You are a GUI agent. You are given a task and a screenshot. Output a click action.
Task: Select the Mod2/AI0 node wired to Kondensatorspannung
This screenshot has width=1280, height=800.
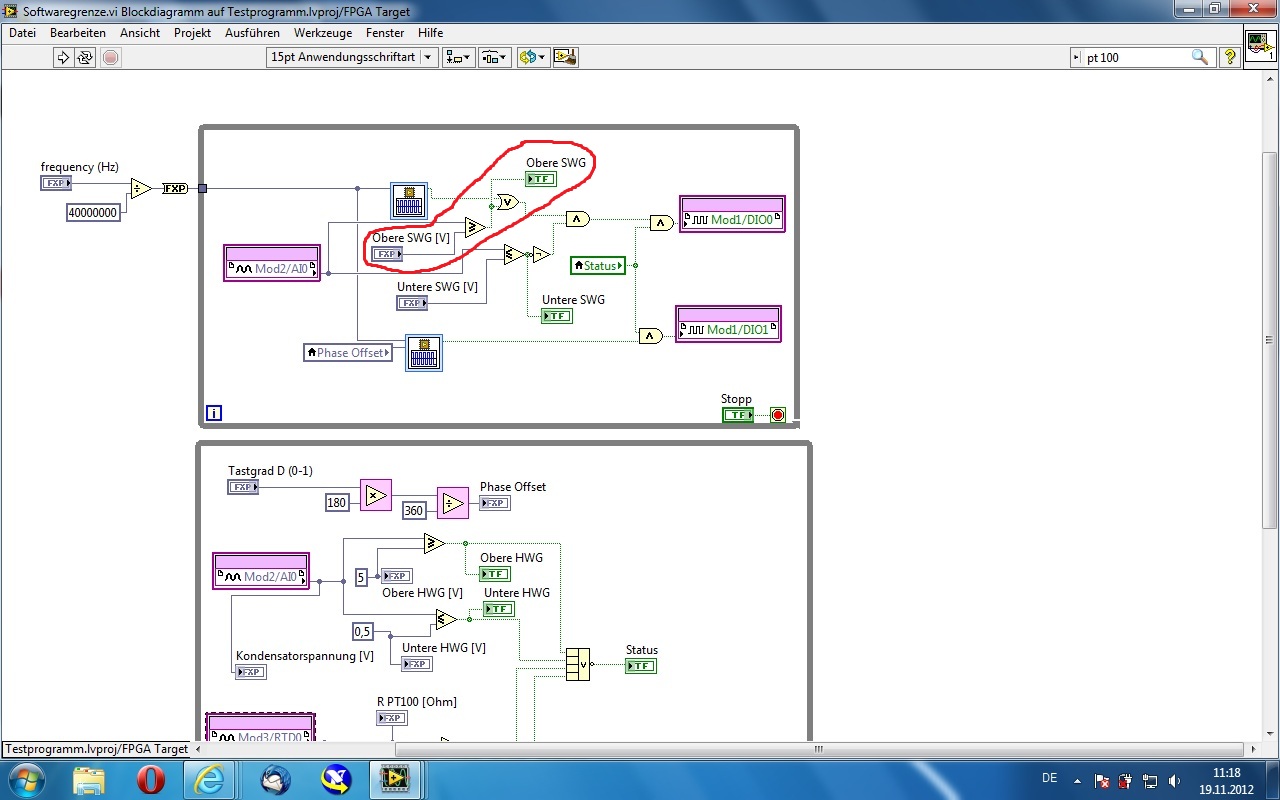pyautogui.click(x=261, y=571)
